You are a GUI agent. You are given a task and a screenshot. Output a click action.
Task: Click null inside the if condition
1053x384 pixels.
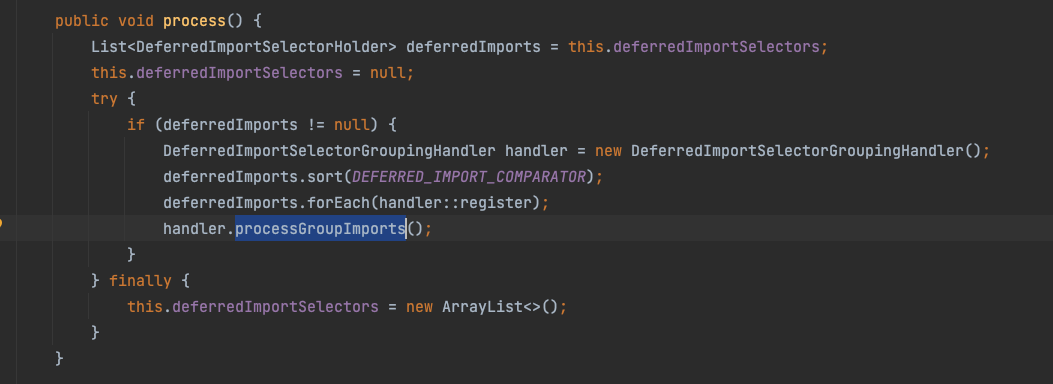point(352,125)
